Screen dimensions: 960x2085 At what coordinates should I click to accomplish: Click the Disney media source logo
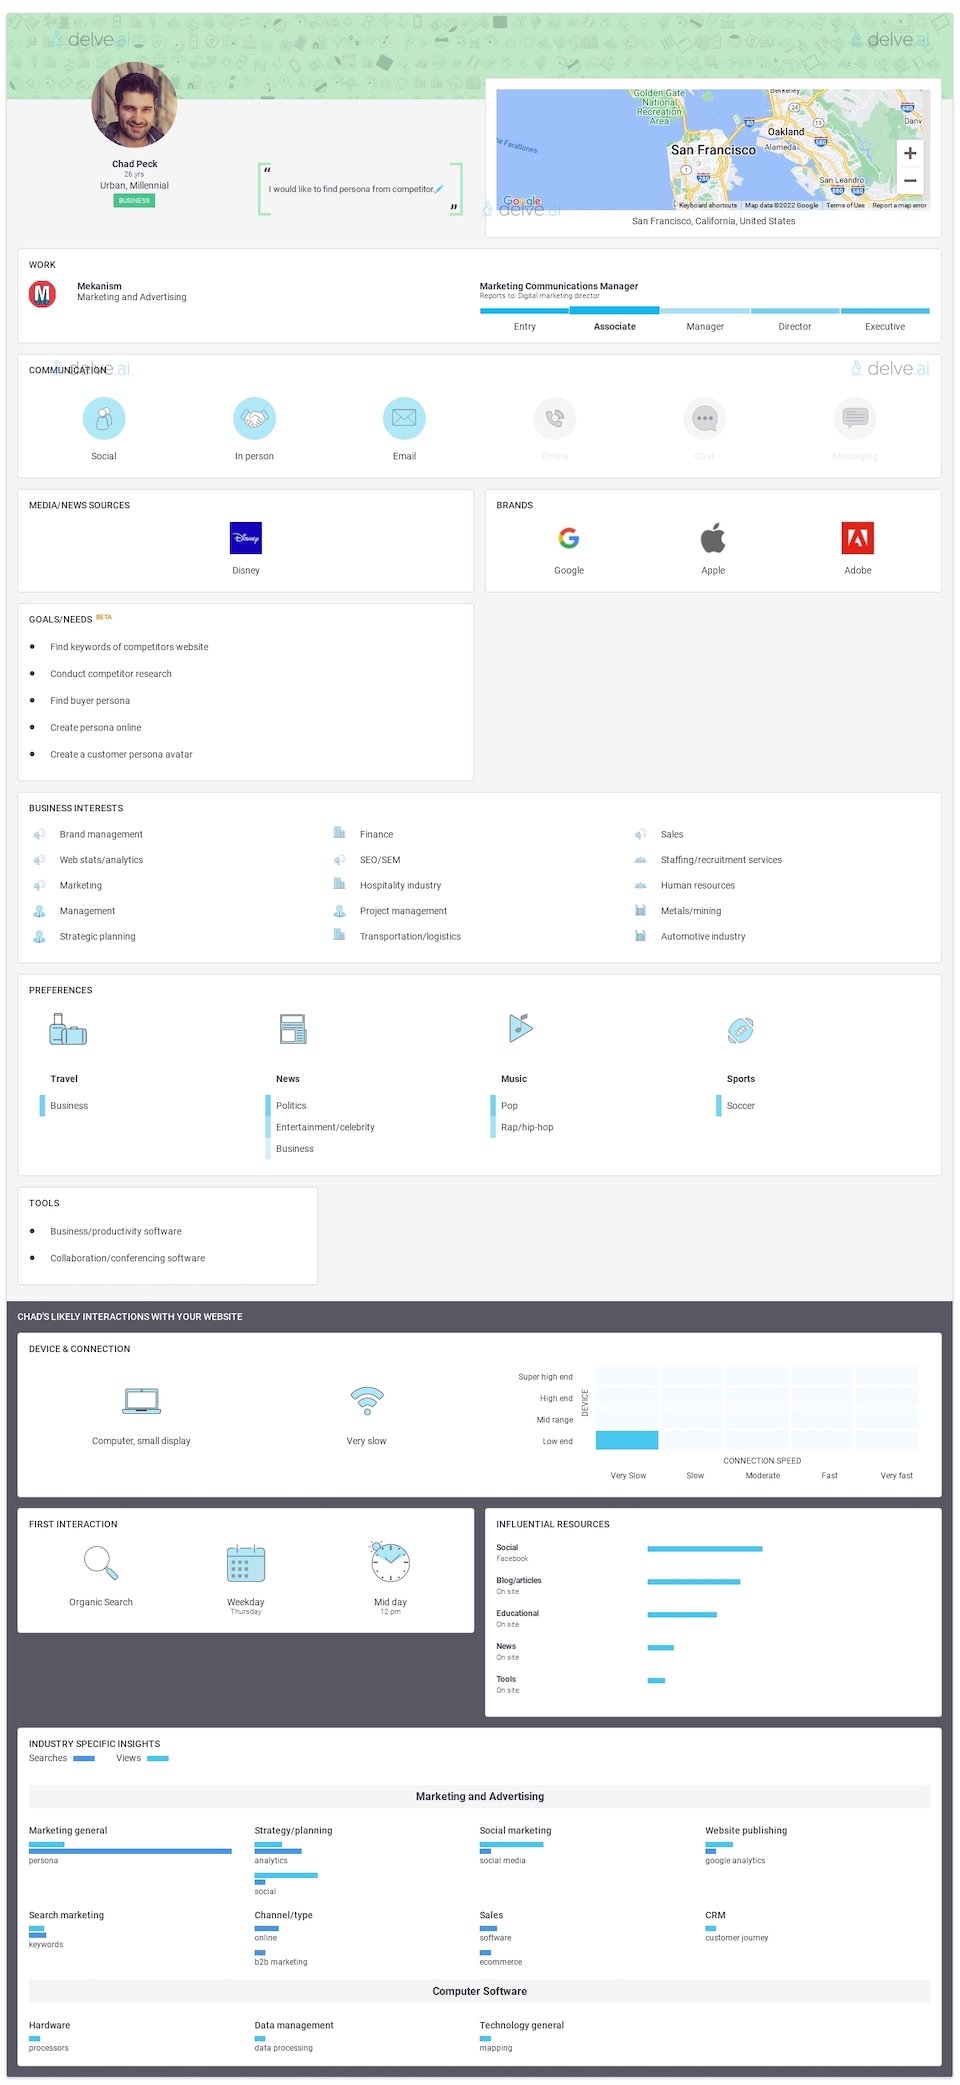[x=246, y=538]
